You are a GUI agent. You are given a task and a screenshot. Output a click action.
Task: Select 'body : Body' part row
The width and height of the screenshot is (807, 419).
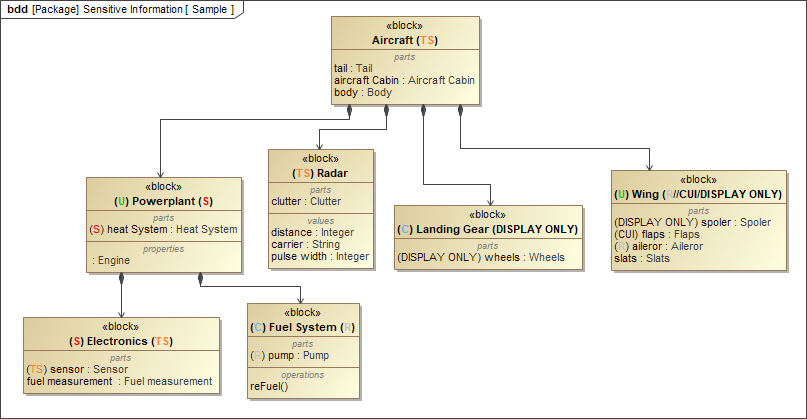click(x=363, y=93)
